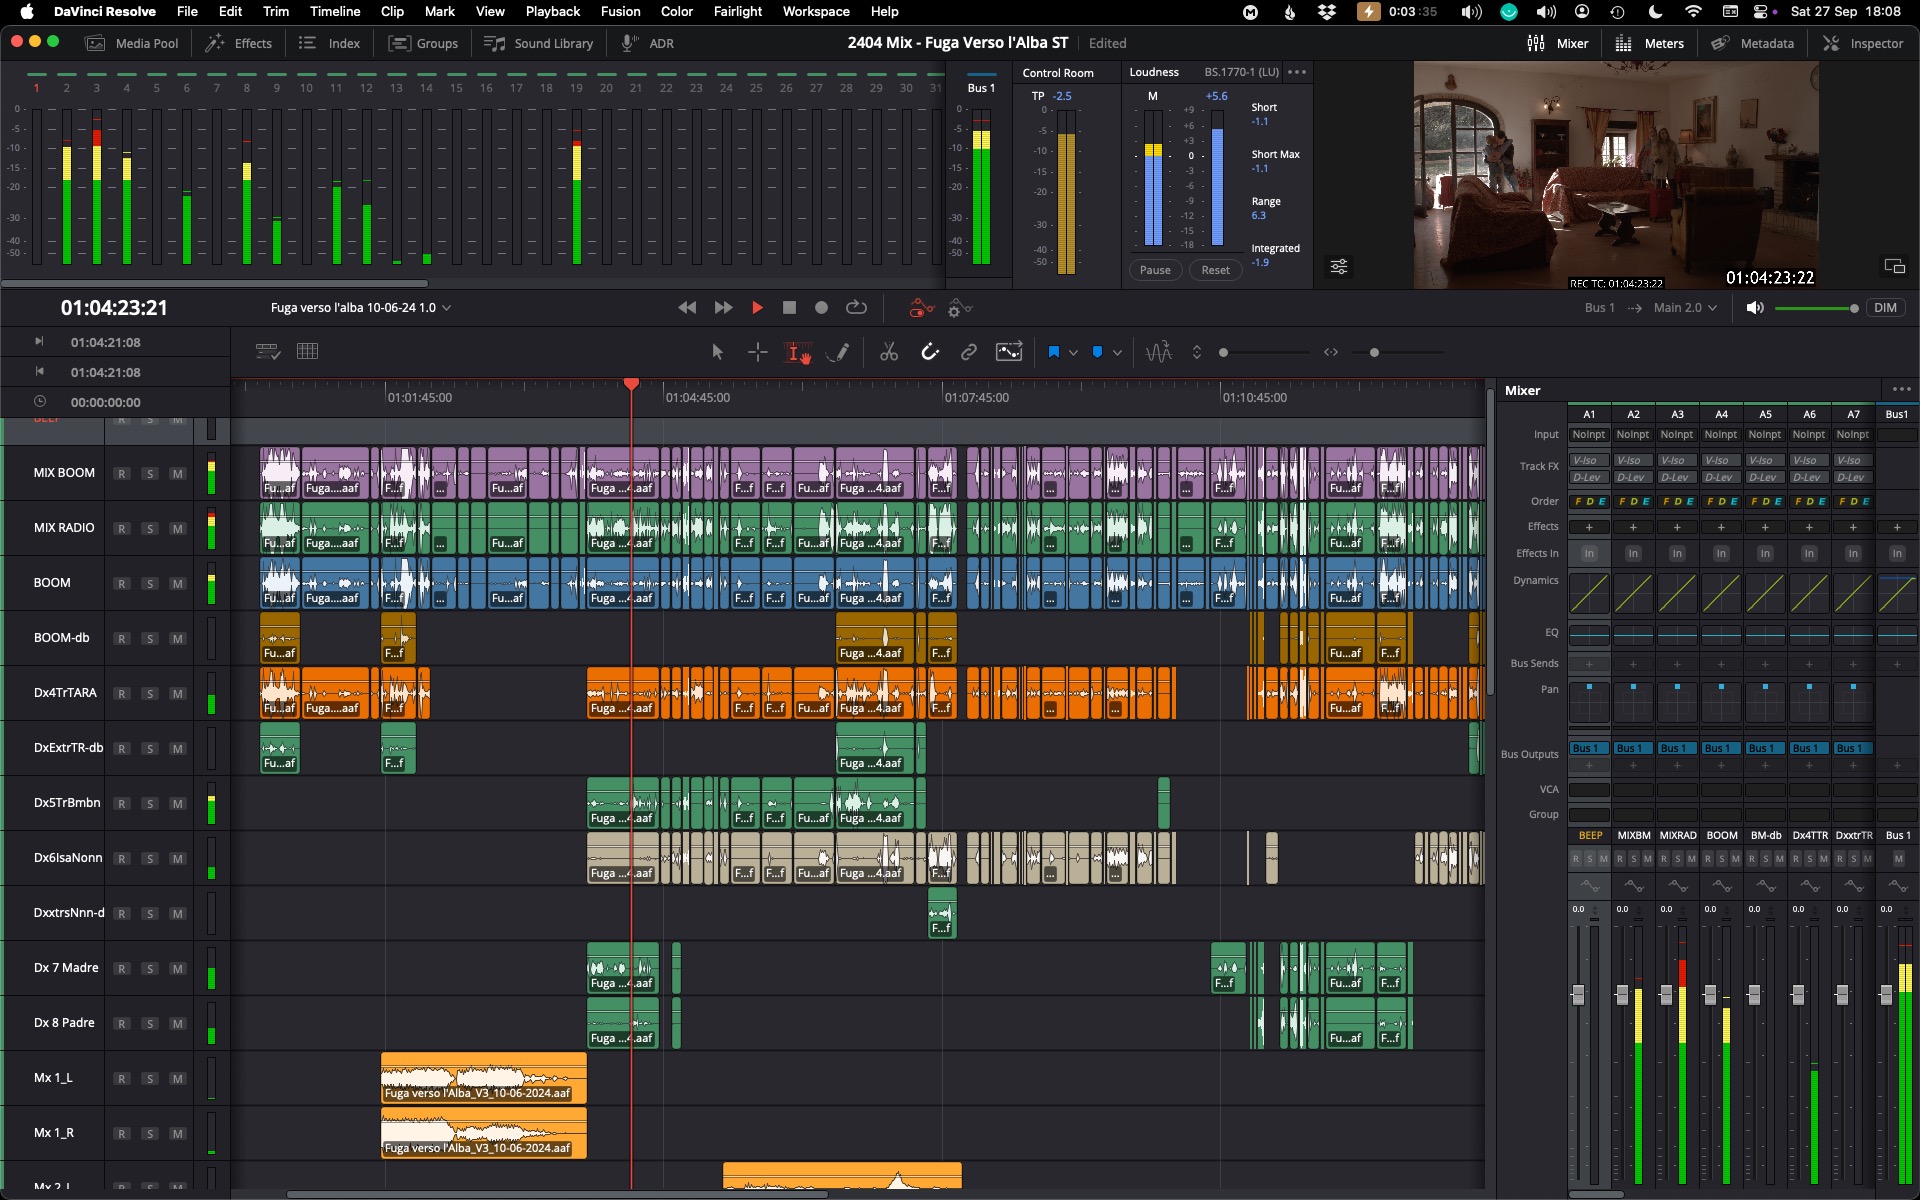Toggle automation controls icon in transport
Screen dimensions: 1920x1200
click(921, 308)
